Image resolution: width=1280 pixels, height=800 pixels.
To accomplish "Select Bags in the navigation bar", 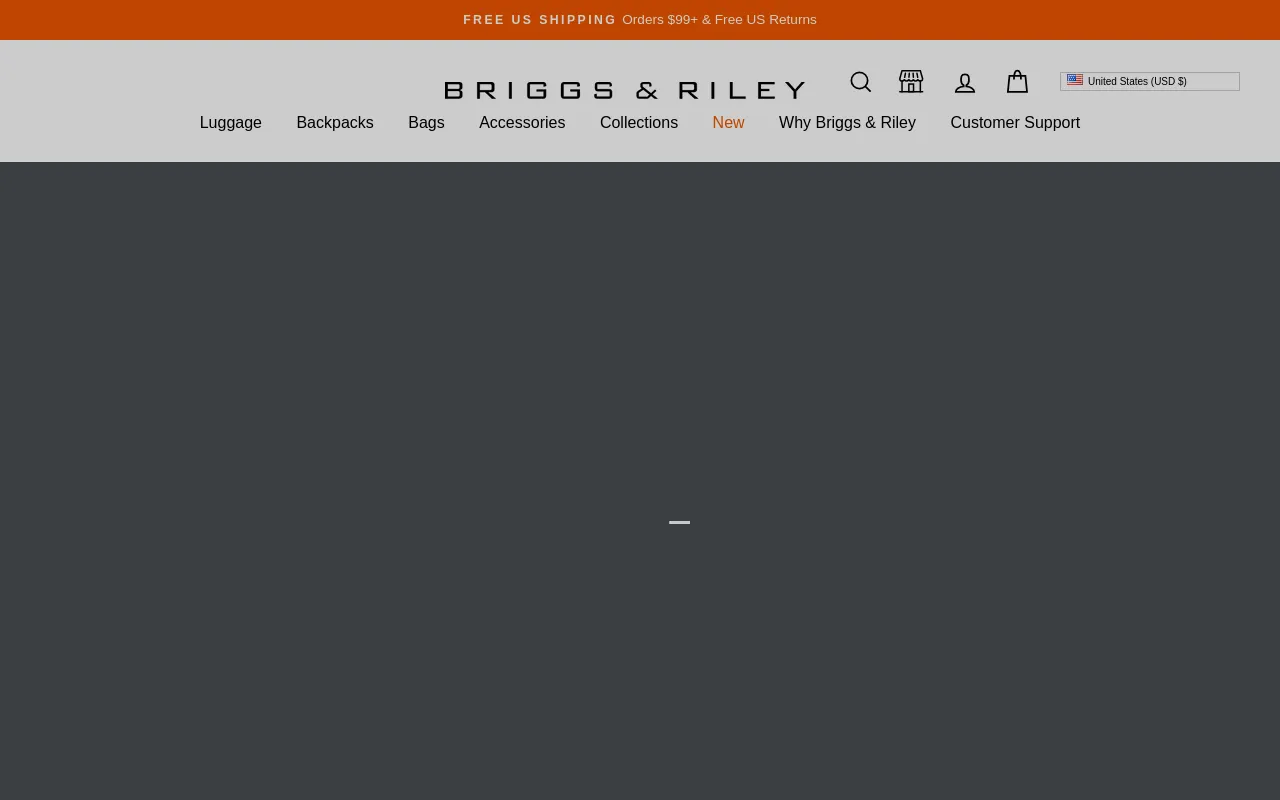I will [426, 123].
